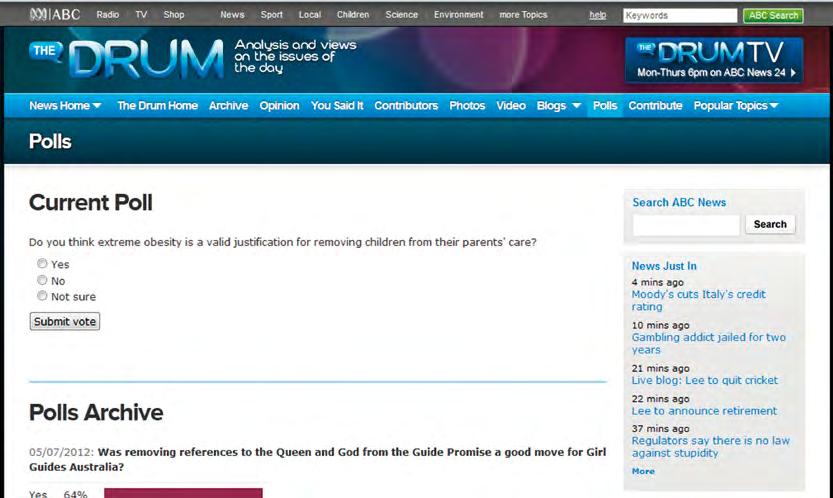Screen dimensions: 833x498
Task: Select the Polls nav tab
Action: (x=605, y=106)
